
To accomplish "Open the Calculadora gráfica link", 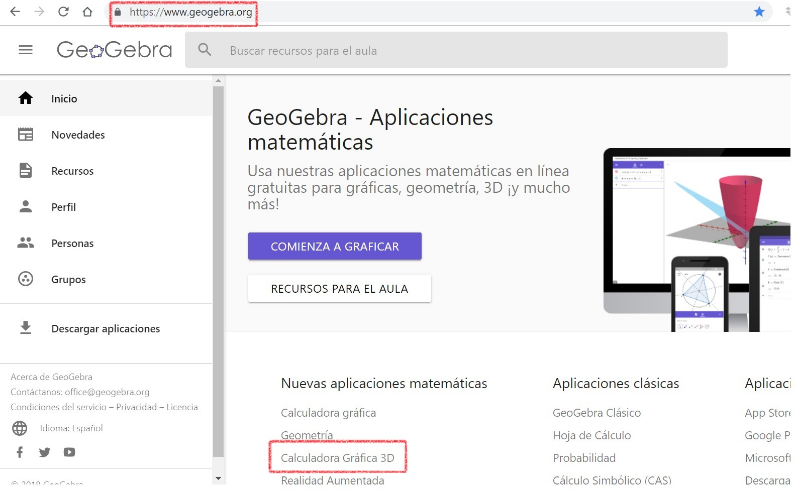I will coord(328,413).
